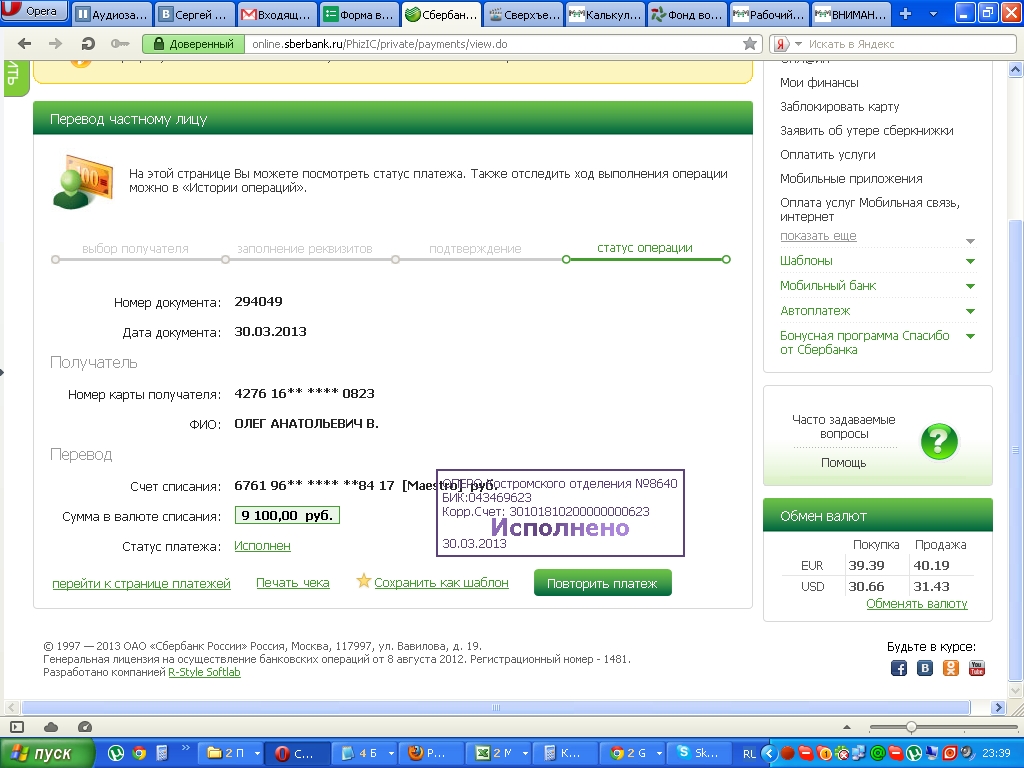1024x768 pixels.
Task: Click 'Сохранить как шаблон' link
Action: click(441, 583)
